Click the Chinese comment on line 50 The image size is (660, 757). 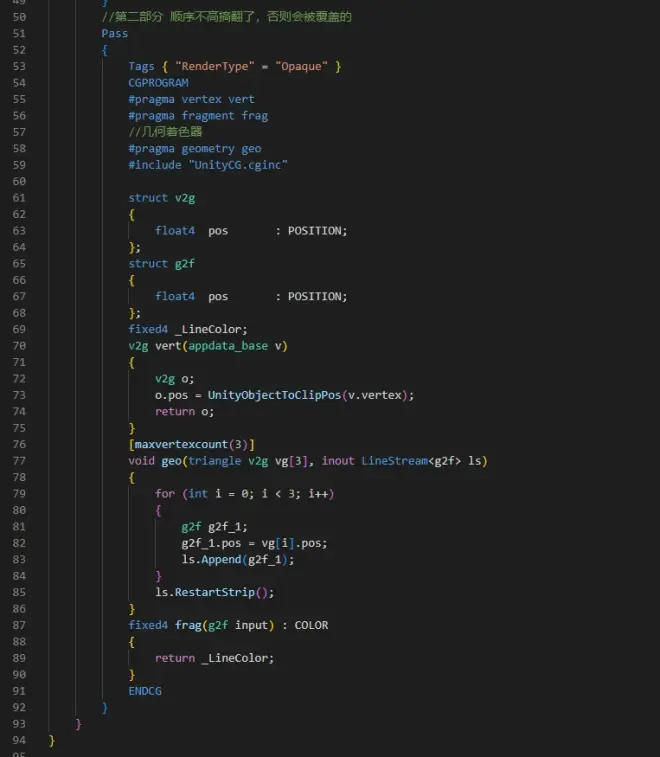pyautogui.click(x=226, y=17)
